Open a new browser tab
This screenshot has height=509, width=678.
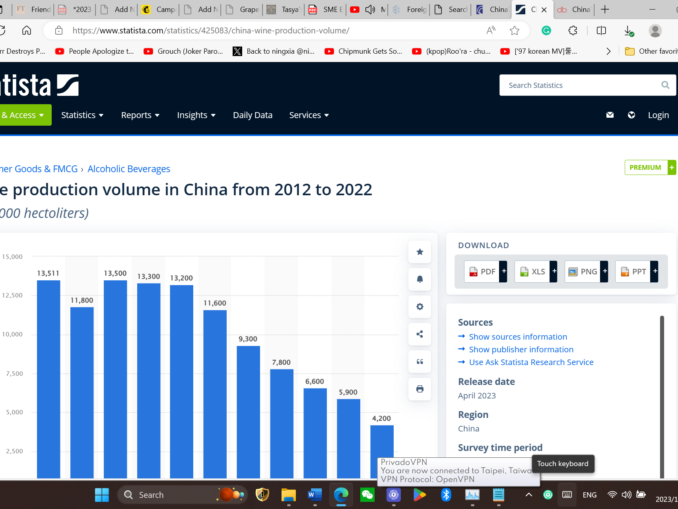pyautogui.click(x=604, y=9)
